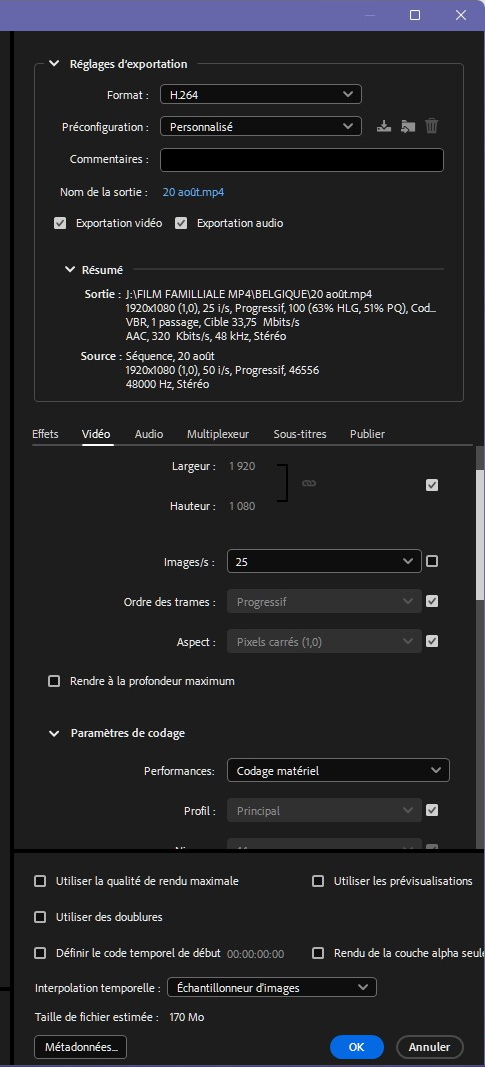Switch to the Multiplexeur tab
485x1067 pixels.
click(218, 434)
